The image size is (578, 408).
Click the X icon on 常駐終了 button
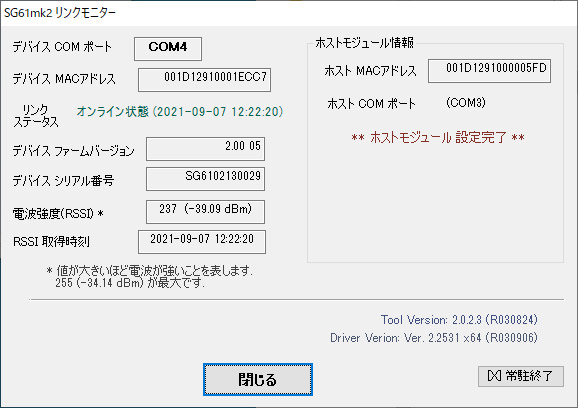(x=494, y=376)
